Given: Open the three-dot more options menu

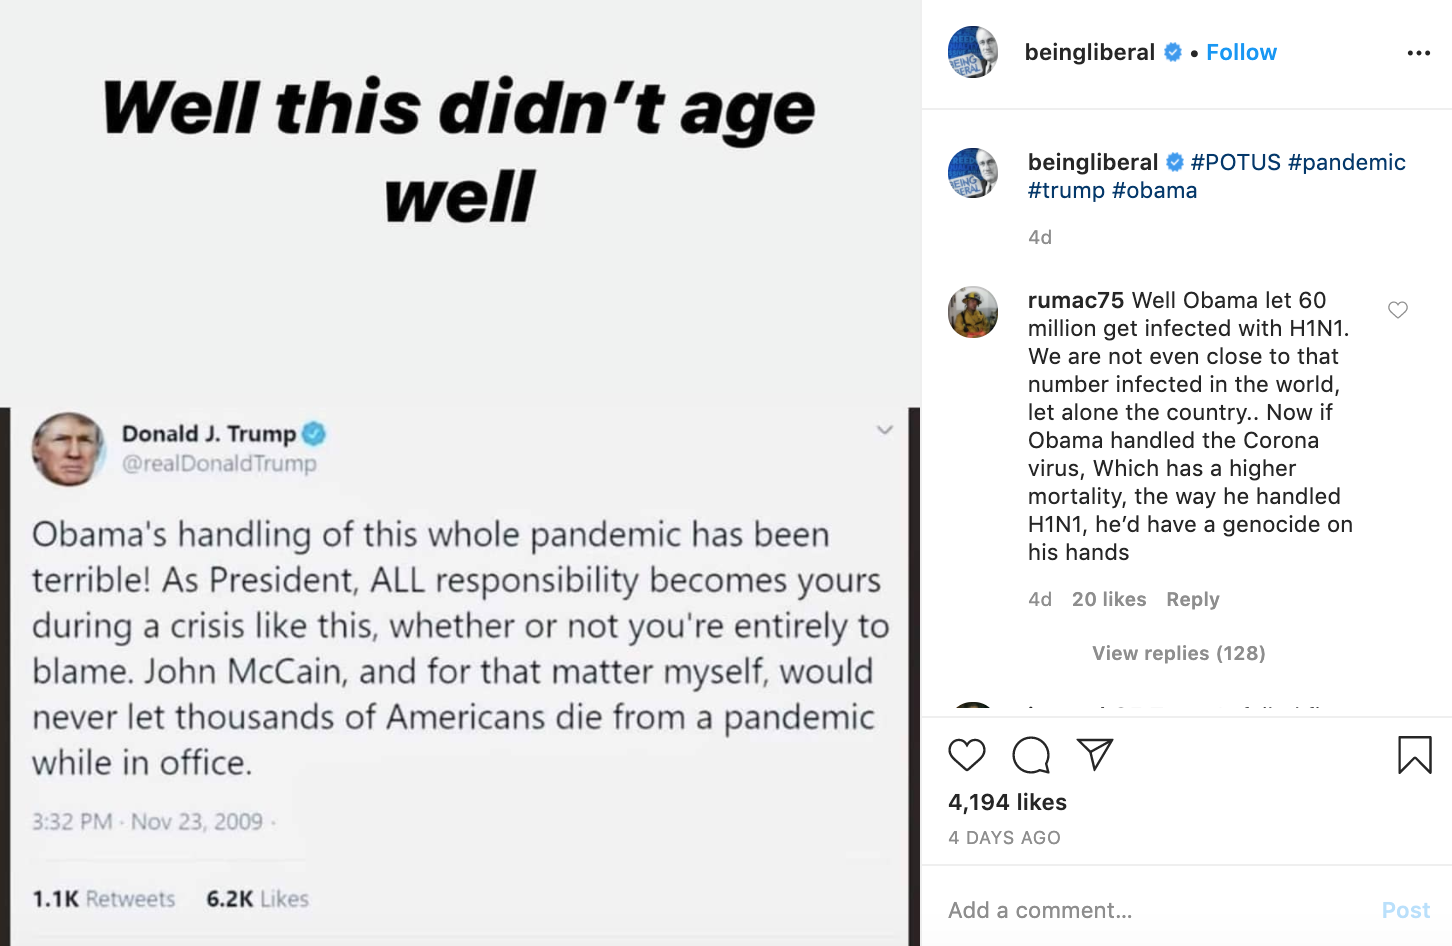Looking at the screenshot, I should (x=1419, y=53).
